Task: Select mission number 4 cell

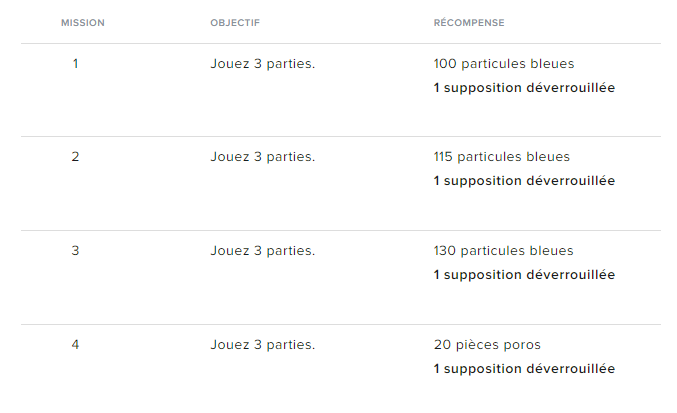Action: (75, 345)
